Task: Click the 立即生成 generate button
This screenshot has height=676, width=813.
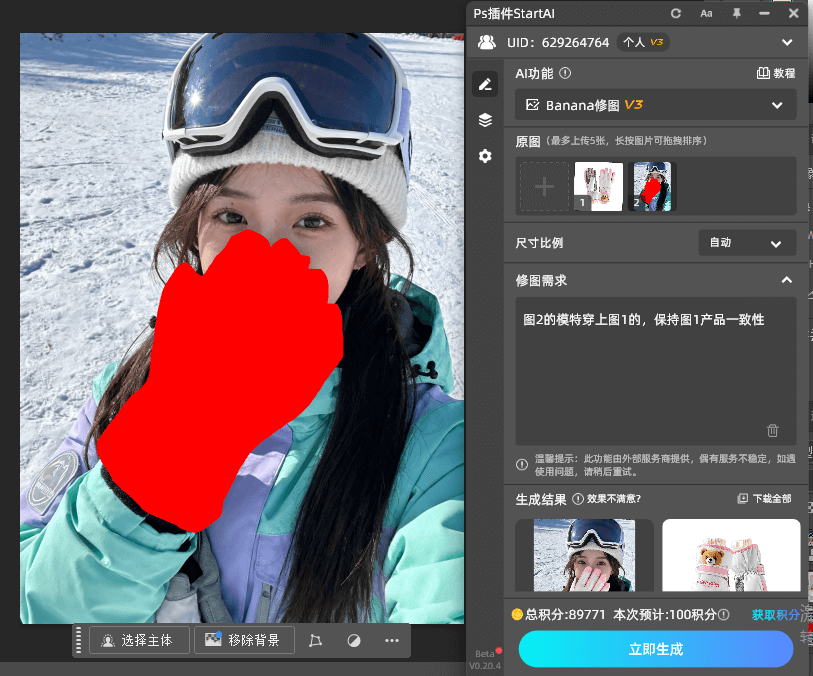Action: click(656, 649)
